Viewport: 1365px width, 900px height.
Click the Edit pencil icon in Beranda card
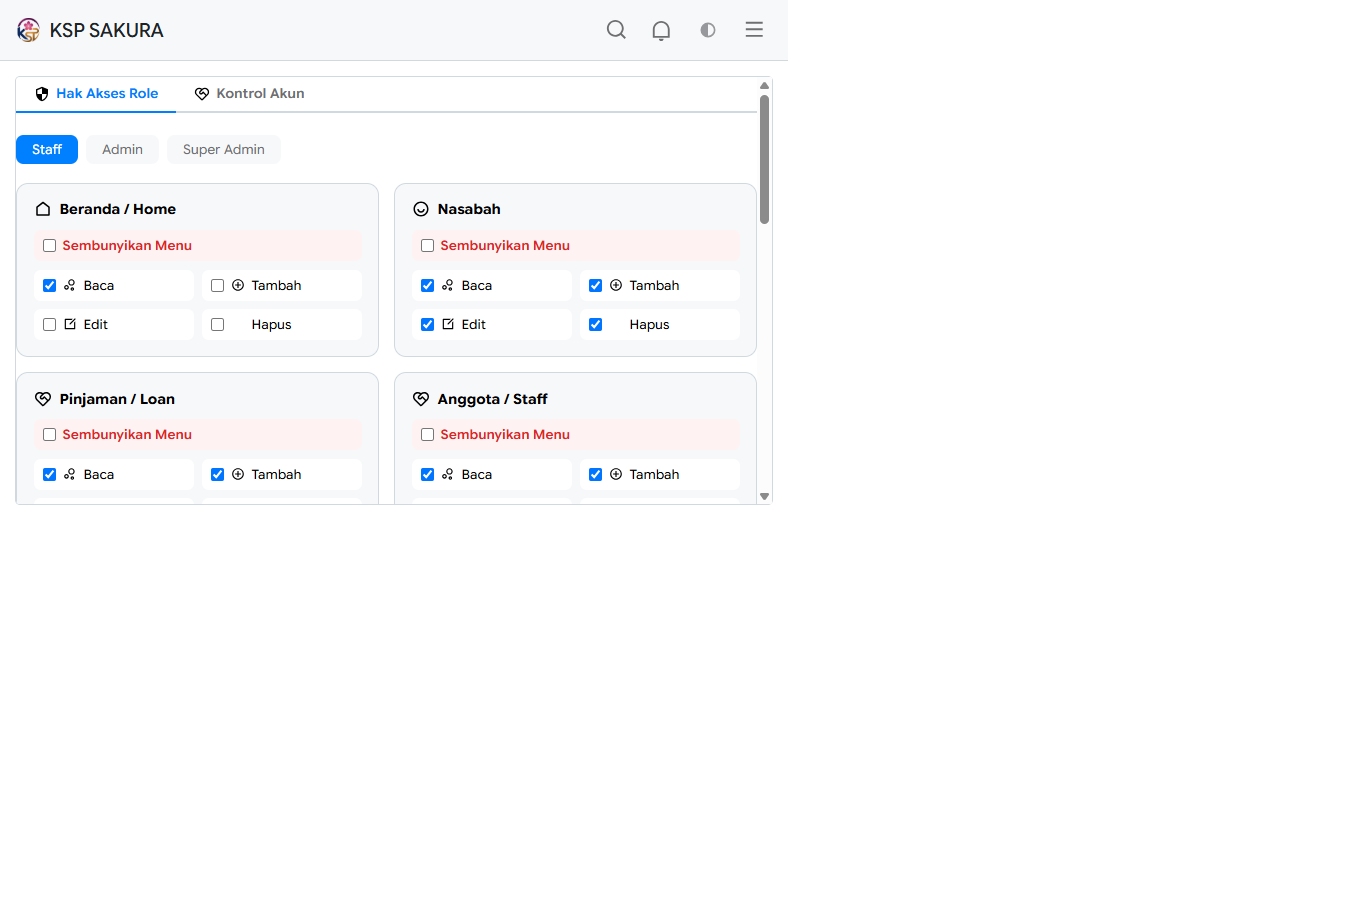tap(70, 324)
